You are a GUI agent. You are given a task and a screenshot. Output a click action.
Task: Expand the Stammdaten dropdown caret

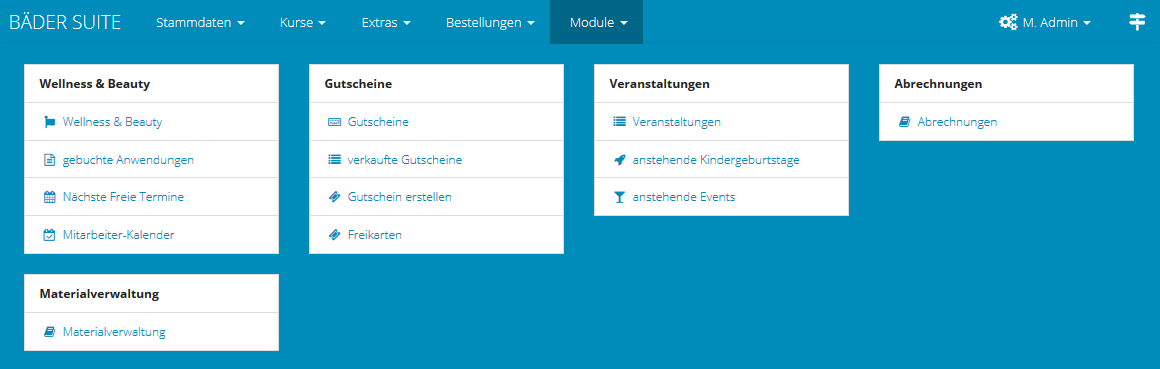pos(241,24)
